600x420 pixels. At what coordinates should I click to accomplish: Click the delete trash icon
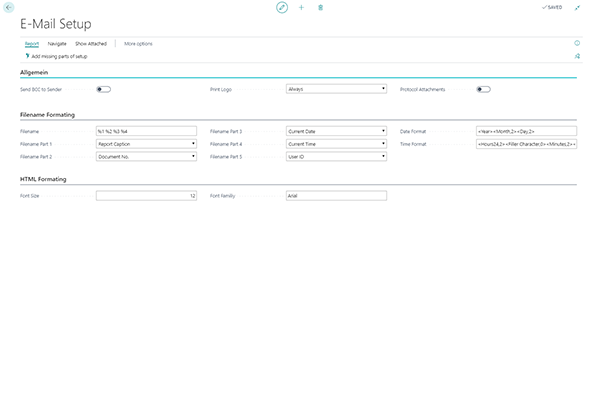tap(320, 7)
